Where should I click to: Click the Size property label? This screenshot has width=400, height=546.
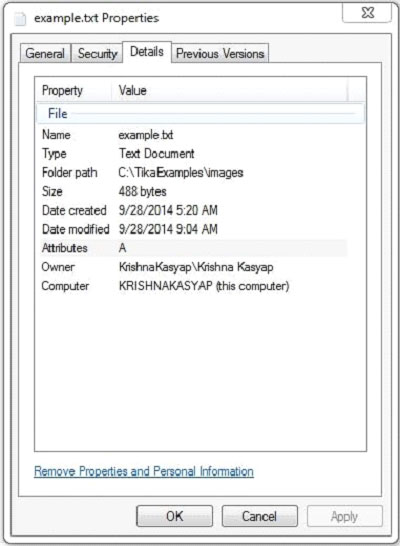pos(52,192)
